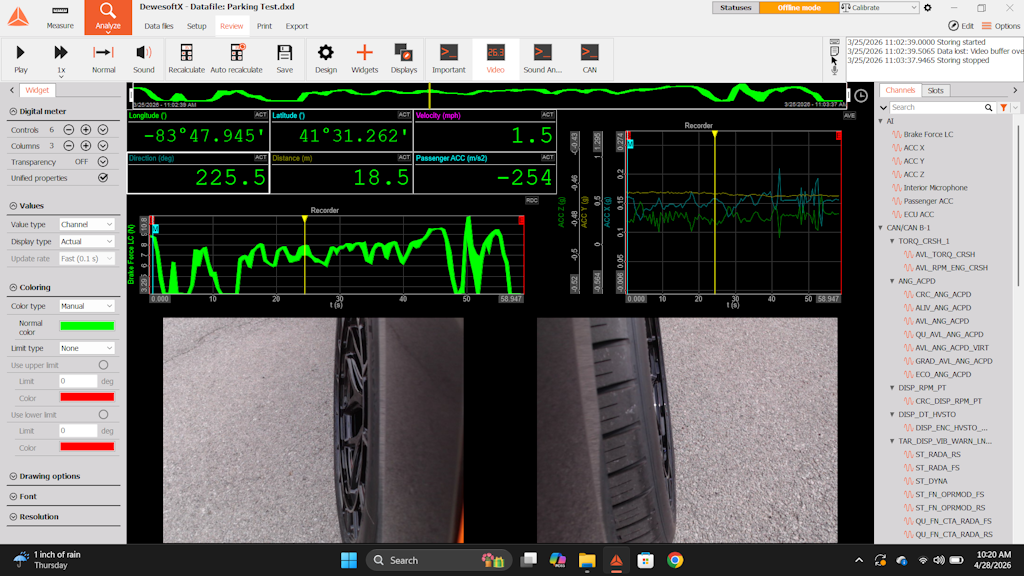Screen dimensions: 1024x576
Task: Open the Color type dropdown
Action: [x=86, y=306]
